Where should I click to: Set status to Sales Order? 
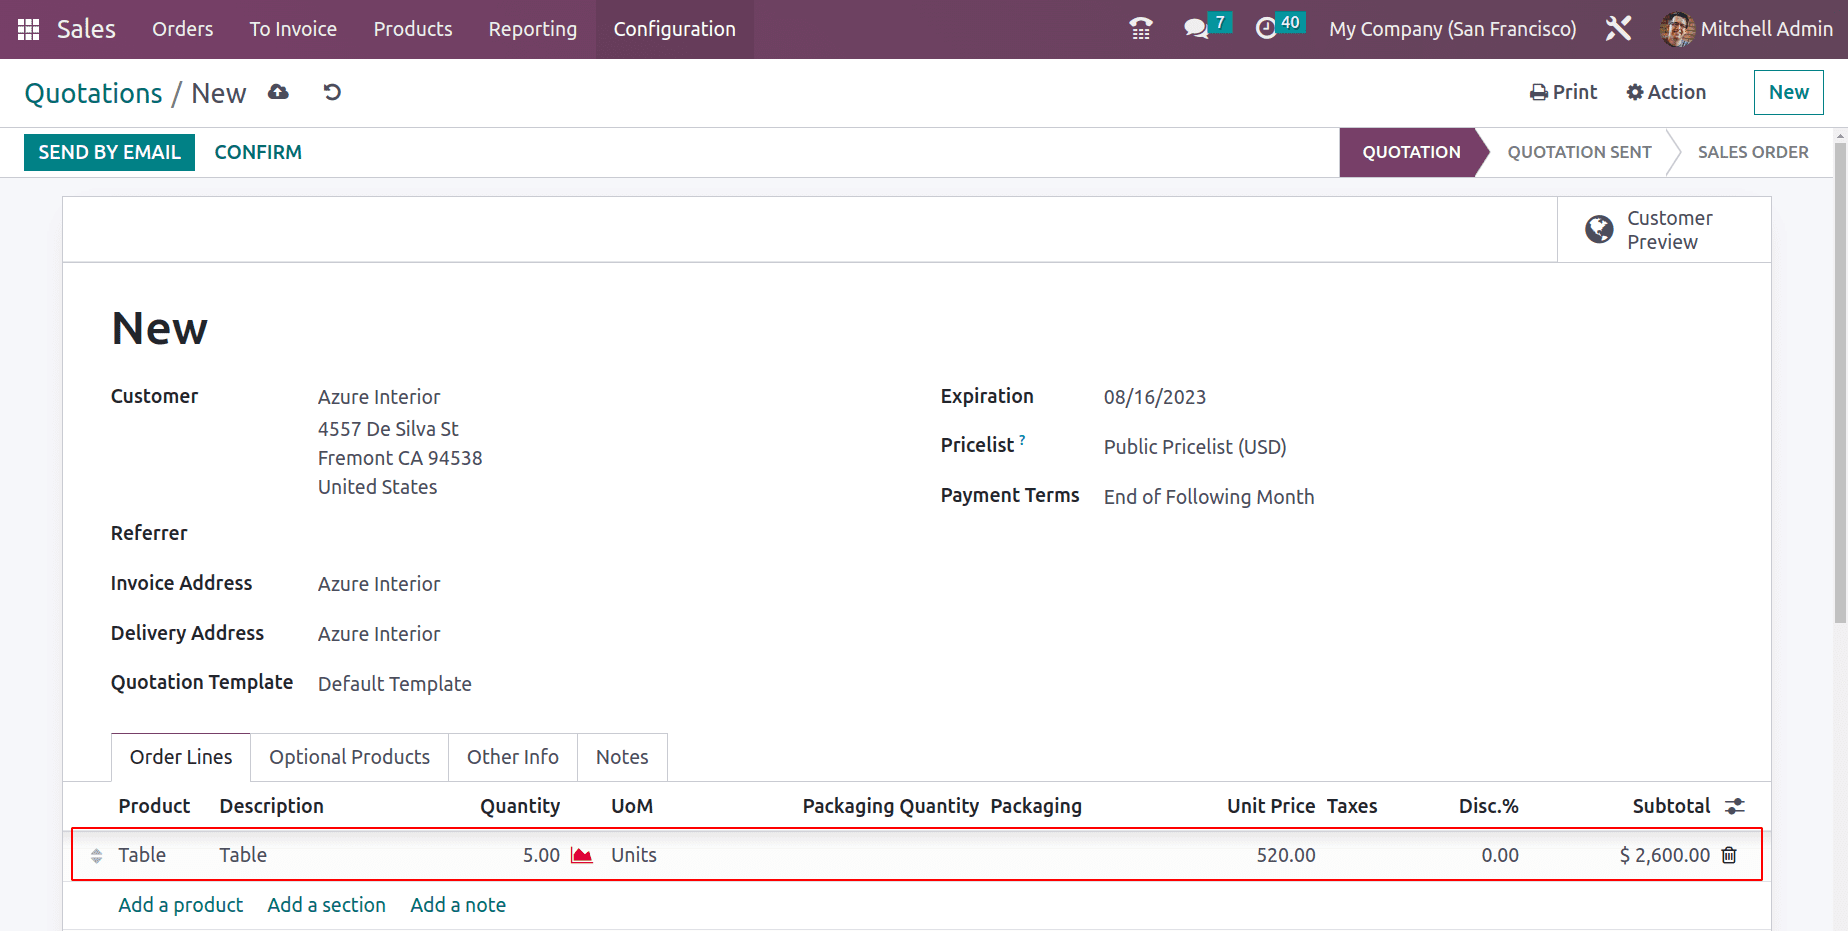(1753, 152)
